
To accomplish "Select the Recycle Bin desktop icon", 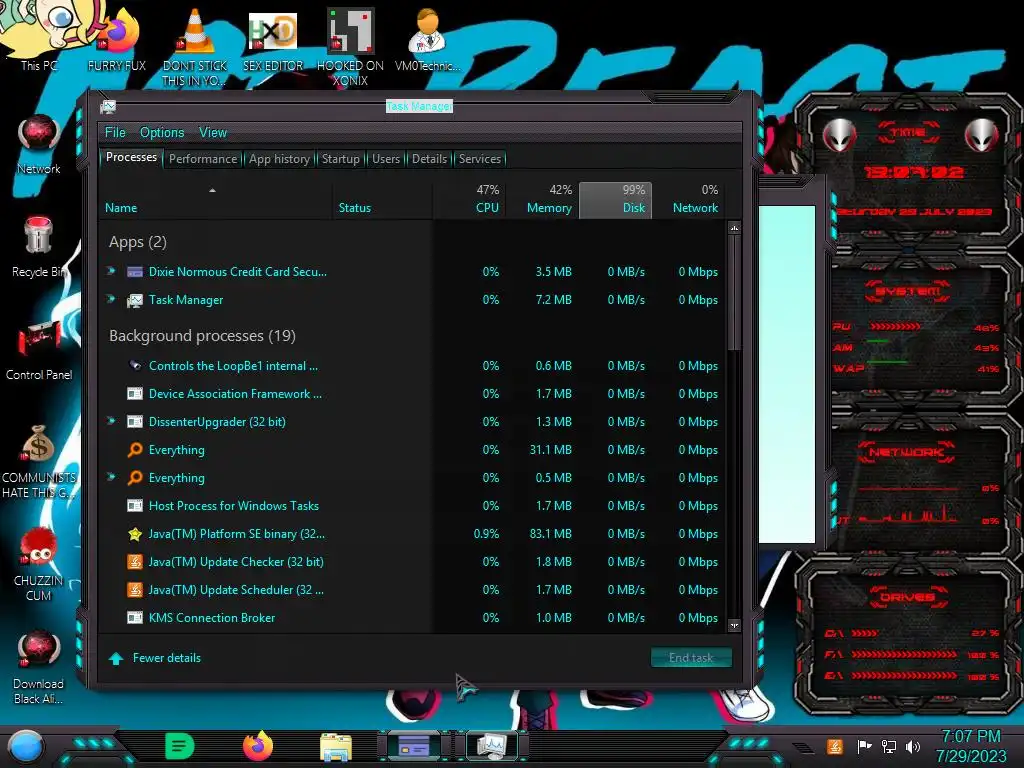I will pyautogui.click(x=39, y=247).
